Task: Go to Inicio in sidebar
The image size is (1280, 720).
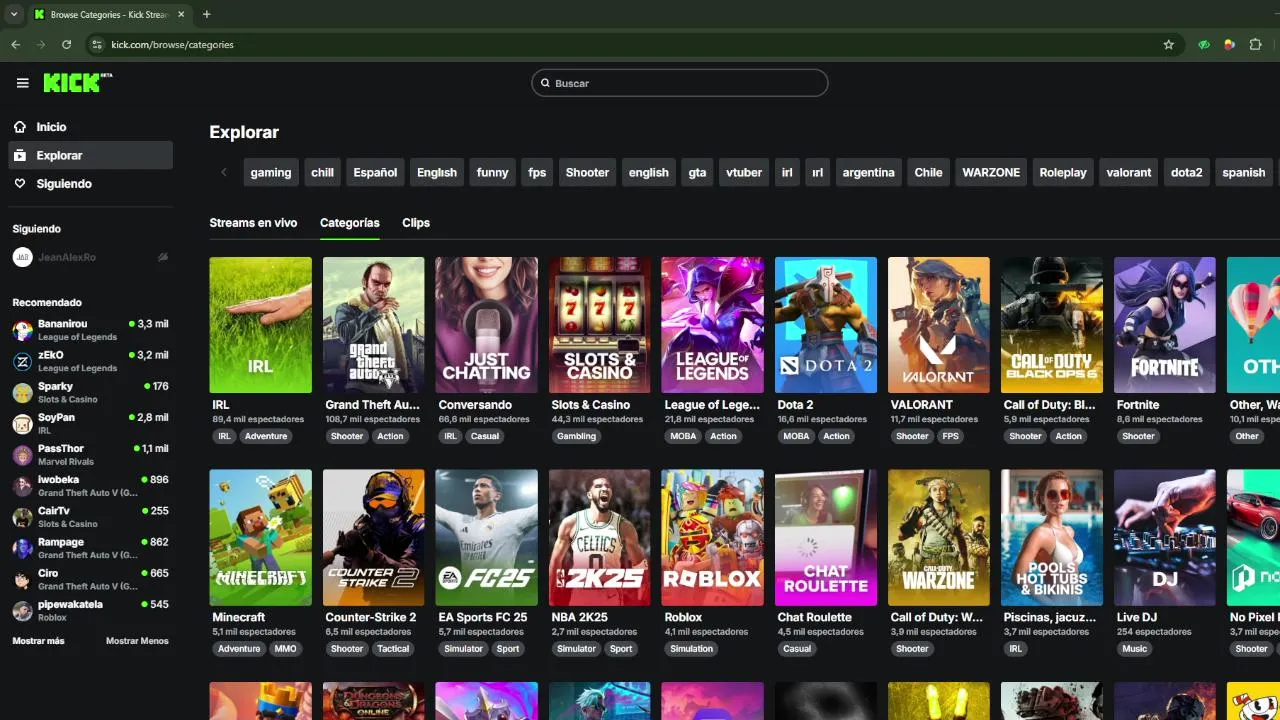Action: (x=90, y=127)
